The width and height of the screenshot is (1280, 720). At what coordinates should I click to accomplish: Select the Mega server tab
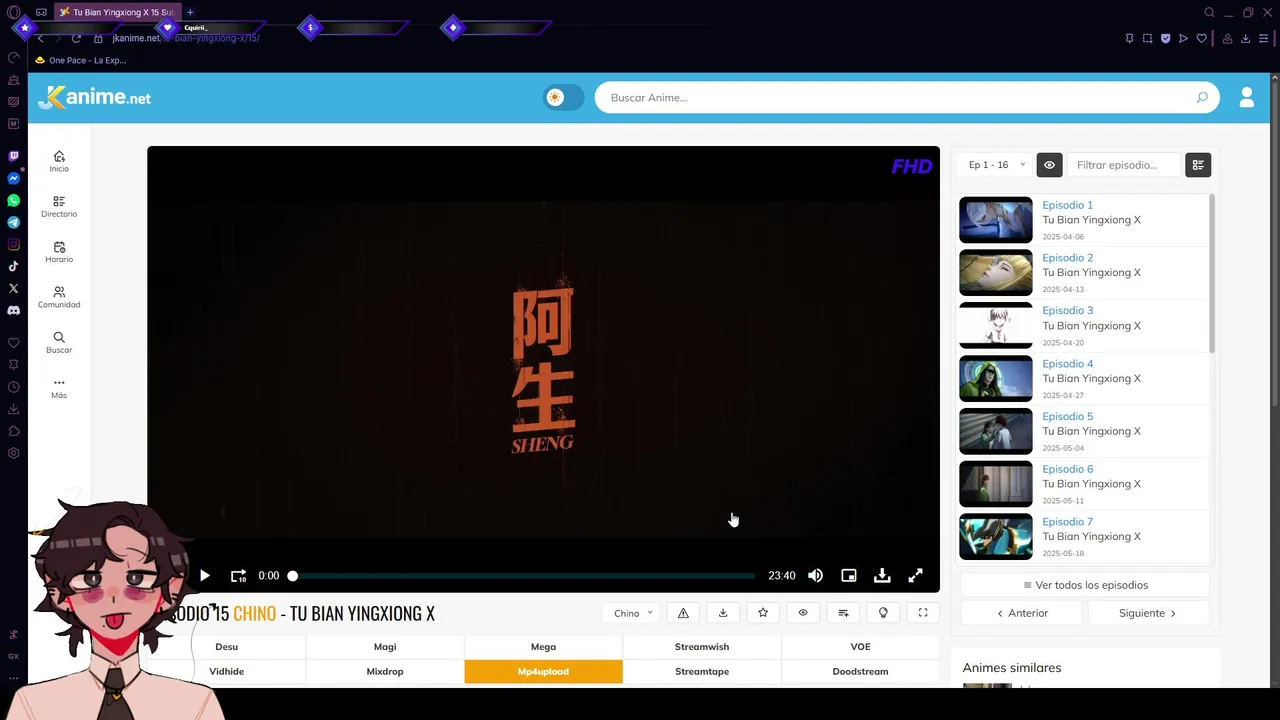(x=543, y=647)
